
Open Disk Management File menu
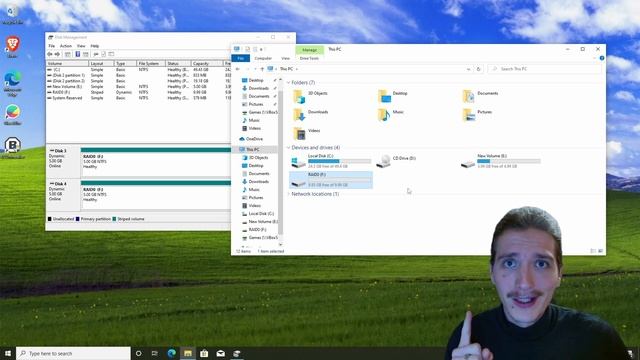click(51, 46)
